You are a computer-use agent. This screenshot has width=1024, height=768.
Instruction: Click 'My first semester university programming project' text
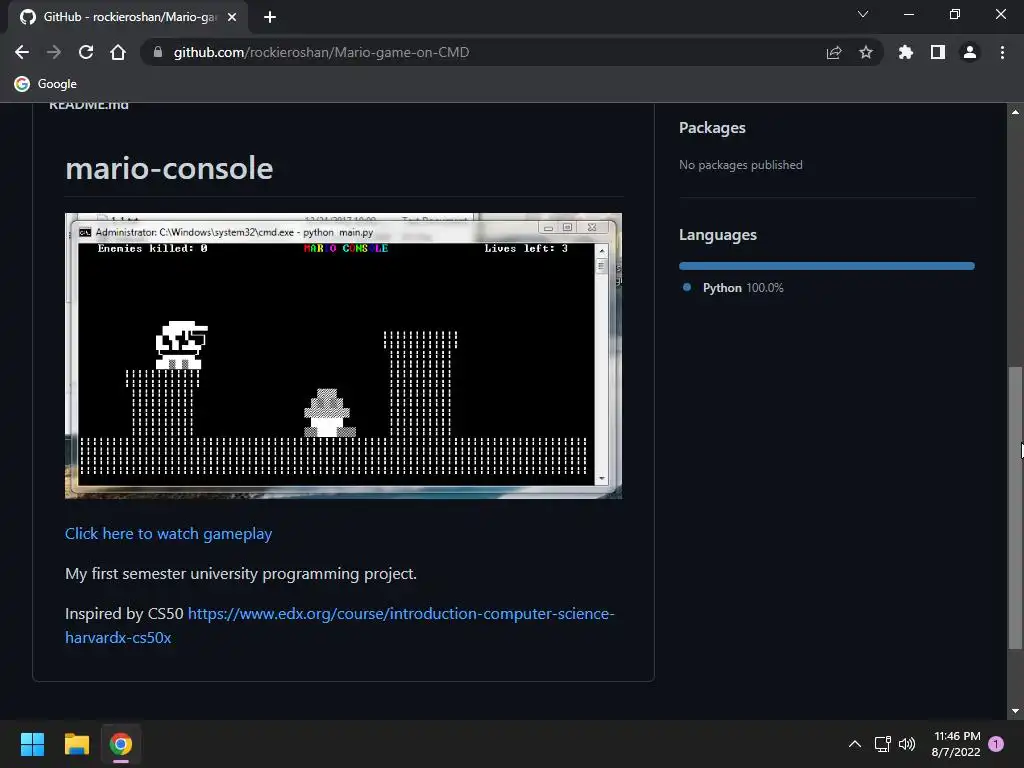click(x=240, y=573)
